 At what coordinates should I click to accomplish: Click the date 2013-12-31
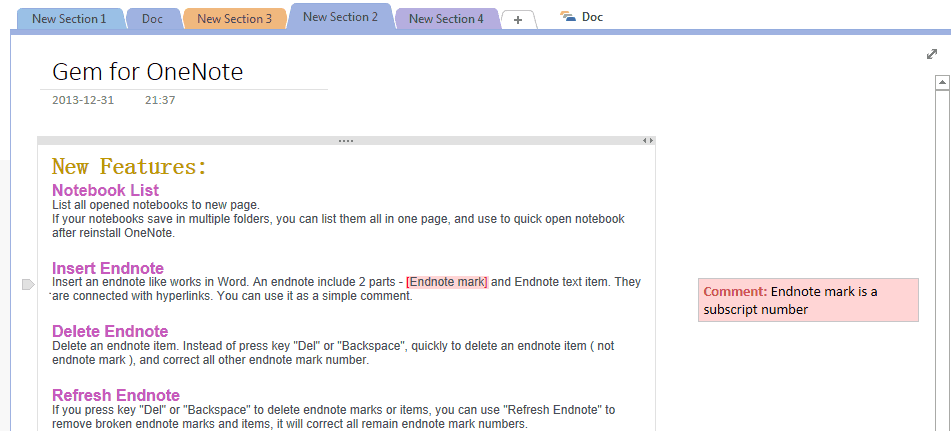83,100
